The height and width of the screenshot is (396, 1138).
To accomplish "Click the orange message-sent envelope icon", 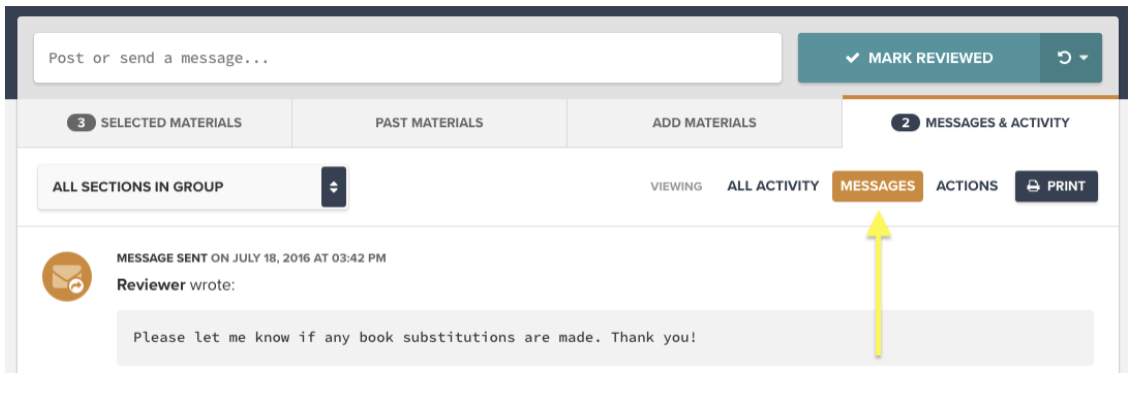I will coord(67,276).
